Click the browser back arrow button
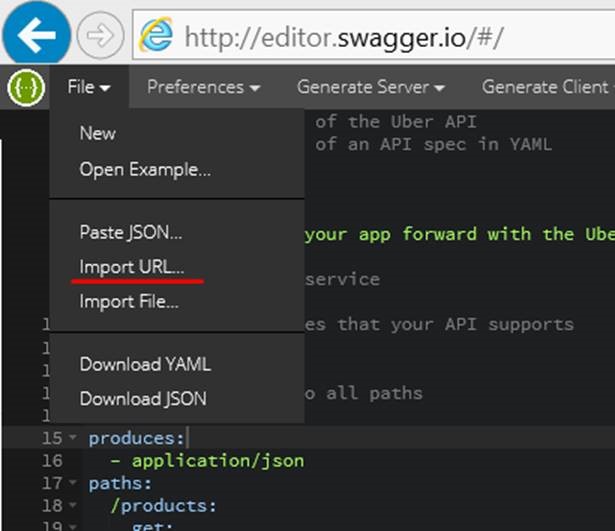 coord(36,35)
